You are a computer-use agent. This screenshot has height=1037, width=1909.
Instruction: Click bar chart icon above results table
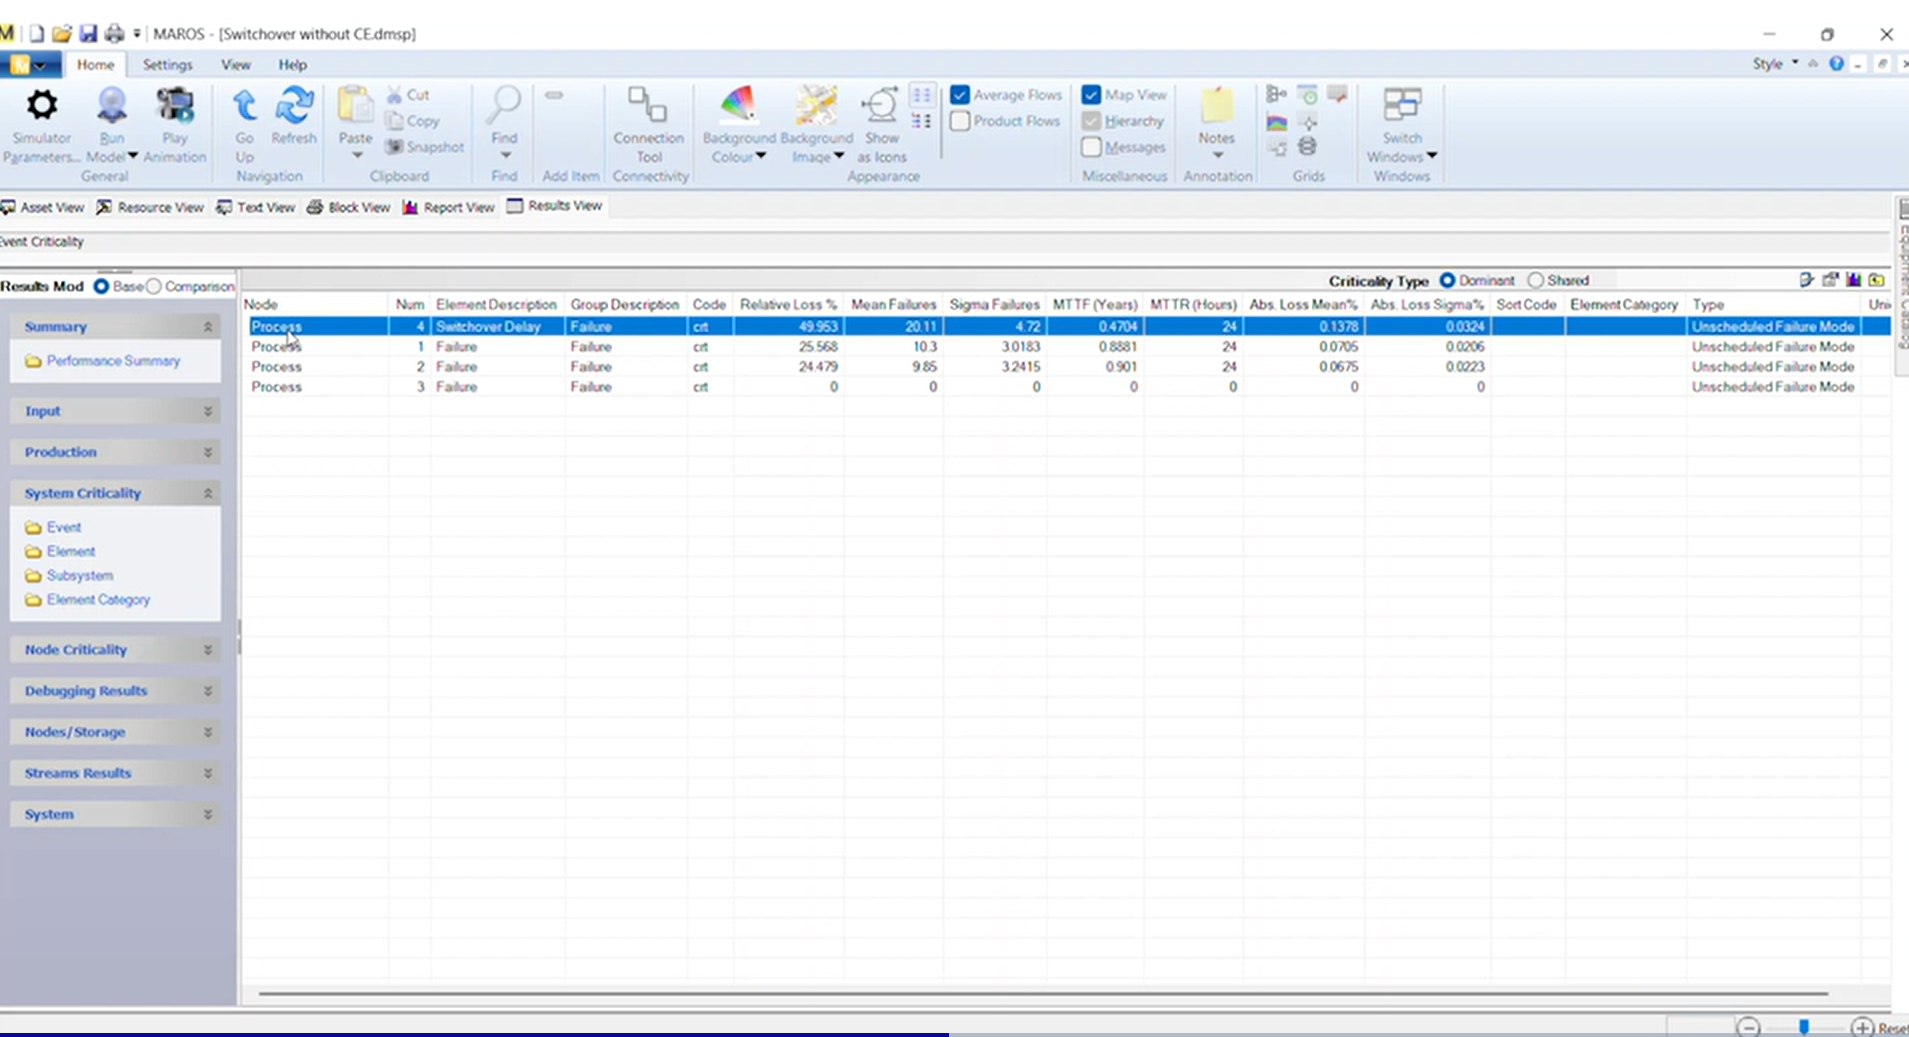tap(1853, 281)
